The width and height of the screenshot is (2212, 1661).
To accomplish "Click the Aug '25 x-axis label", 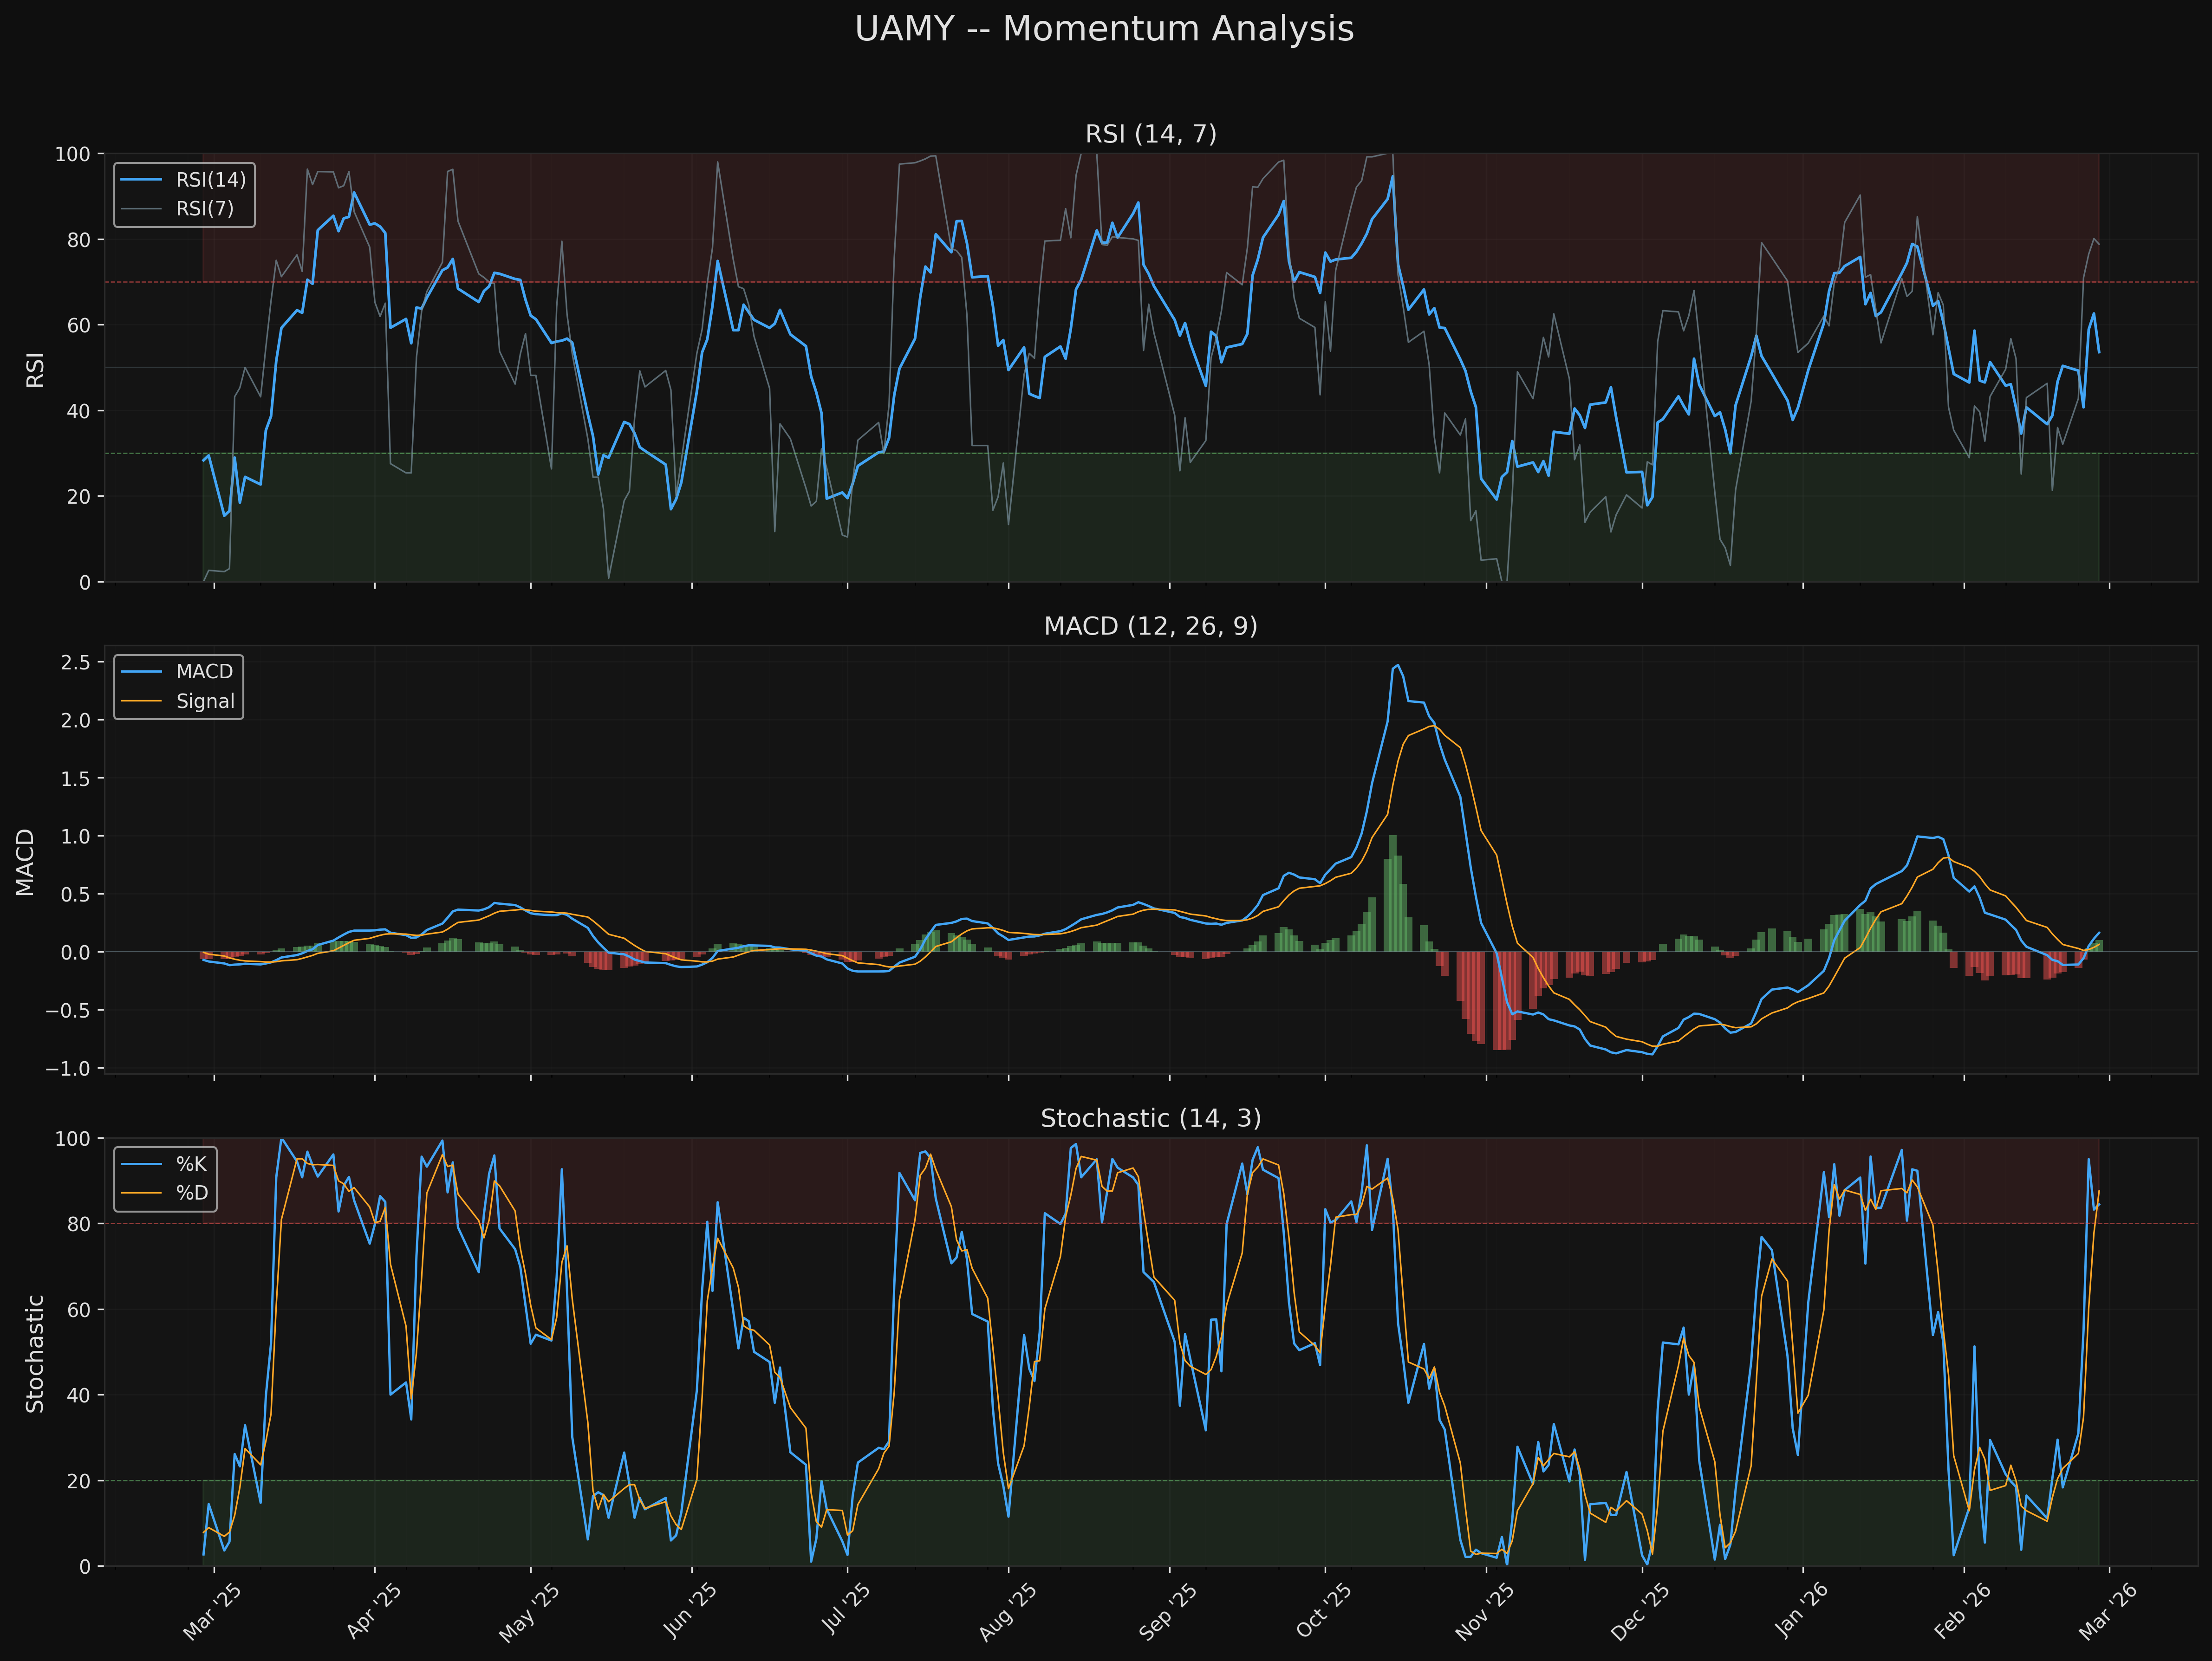I will pyautogui.click(x=1007, y=1611).
